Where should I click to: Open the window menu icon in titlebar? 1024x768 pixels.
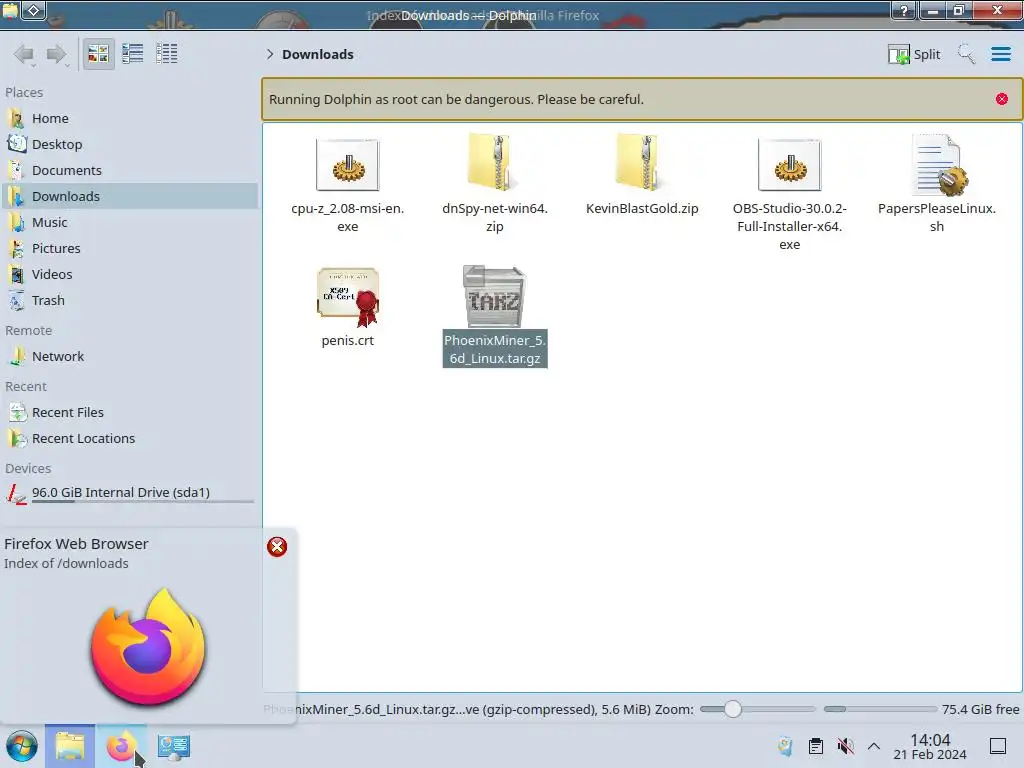10,10
